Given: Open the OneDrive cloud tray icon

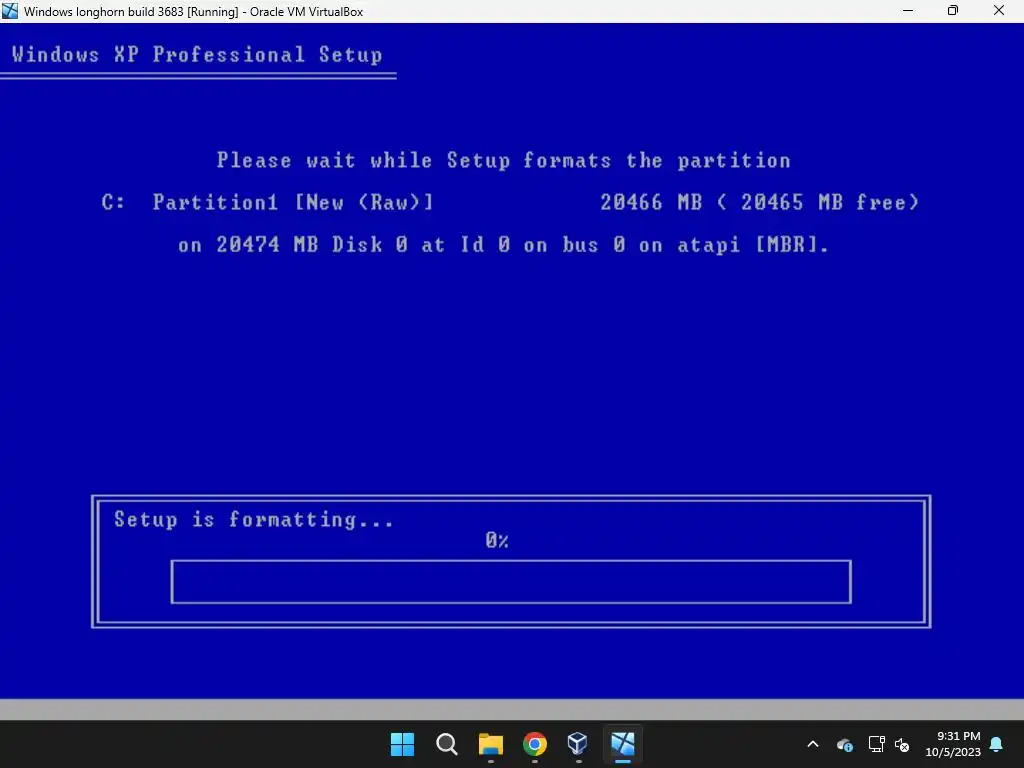Looking at the screenshot, I should (844, 744).
